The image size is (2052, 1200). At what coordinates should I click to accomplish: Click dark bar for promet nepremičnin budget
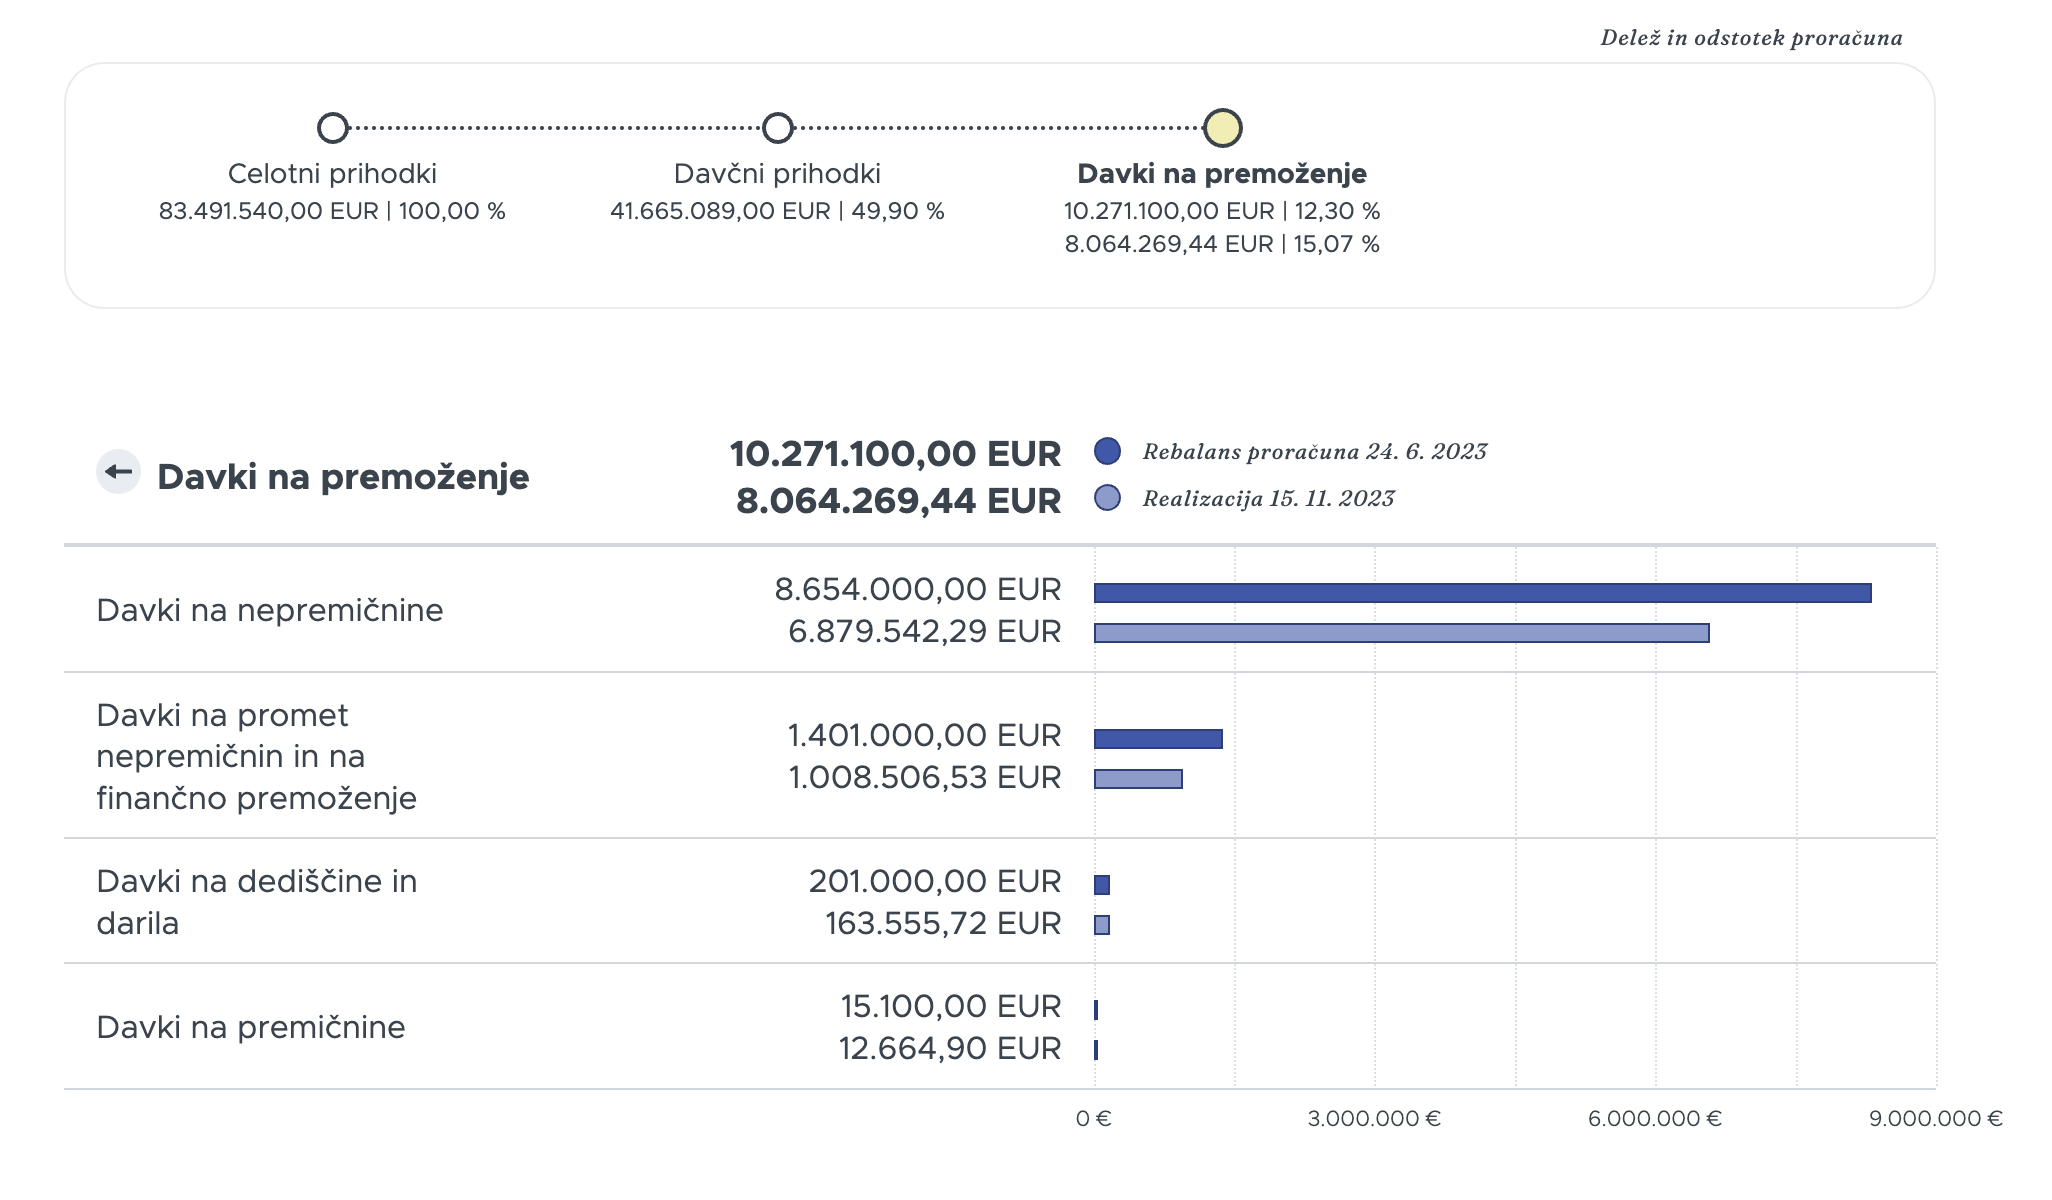pyautogui.click(x=1158, y=739)
